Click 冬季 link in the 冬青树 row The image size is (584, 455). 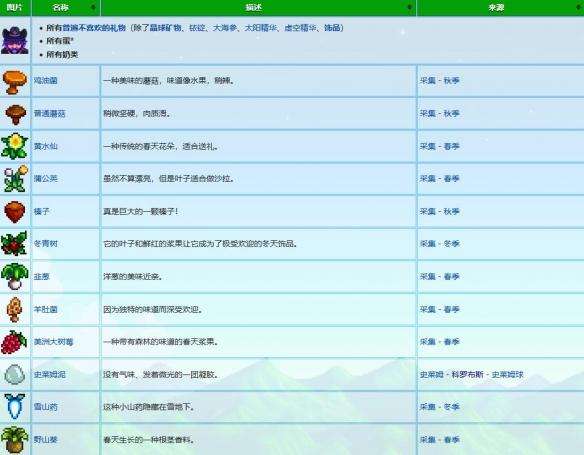click(x=451, y=244)
